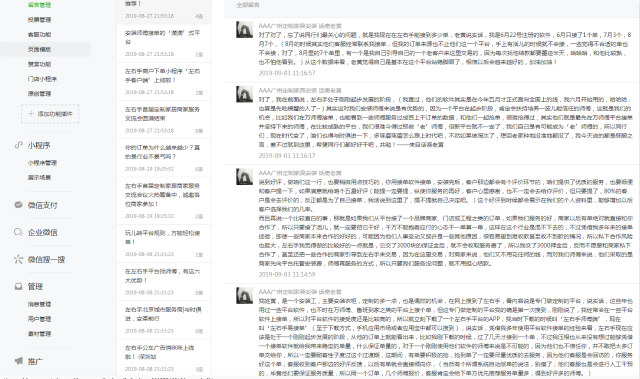
Task: Open 留言管理 in the sidebar
Action: tap(39, 5)
